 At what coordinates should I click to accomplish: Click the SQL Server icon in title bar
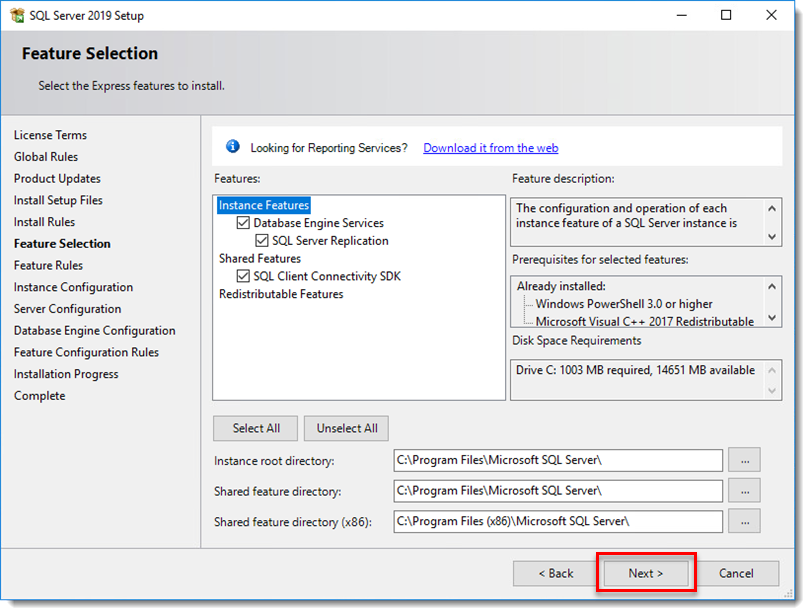click(17, 15)
